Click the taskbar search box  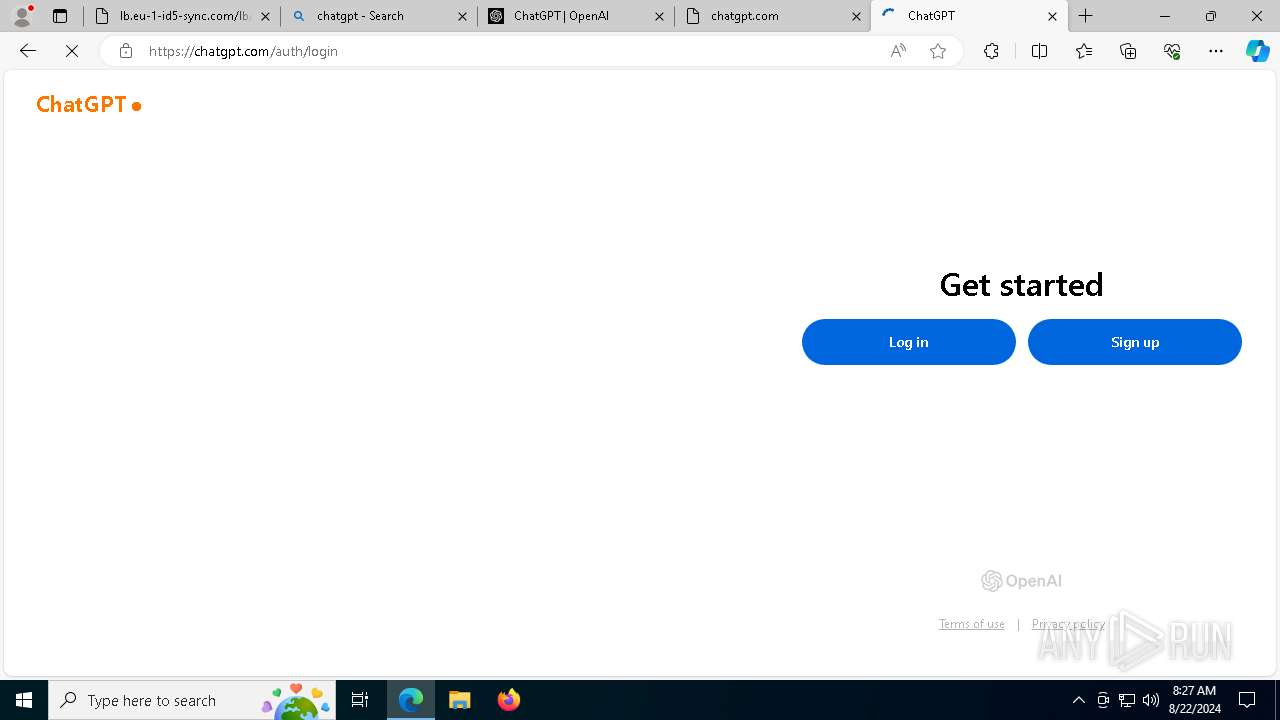point(191,700)
